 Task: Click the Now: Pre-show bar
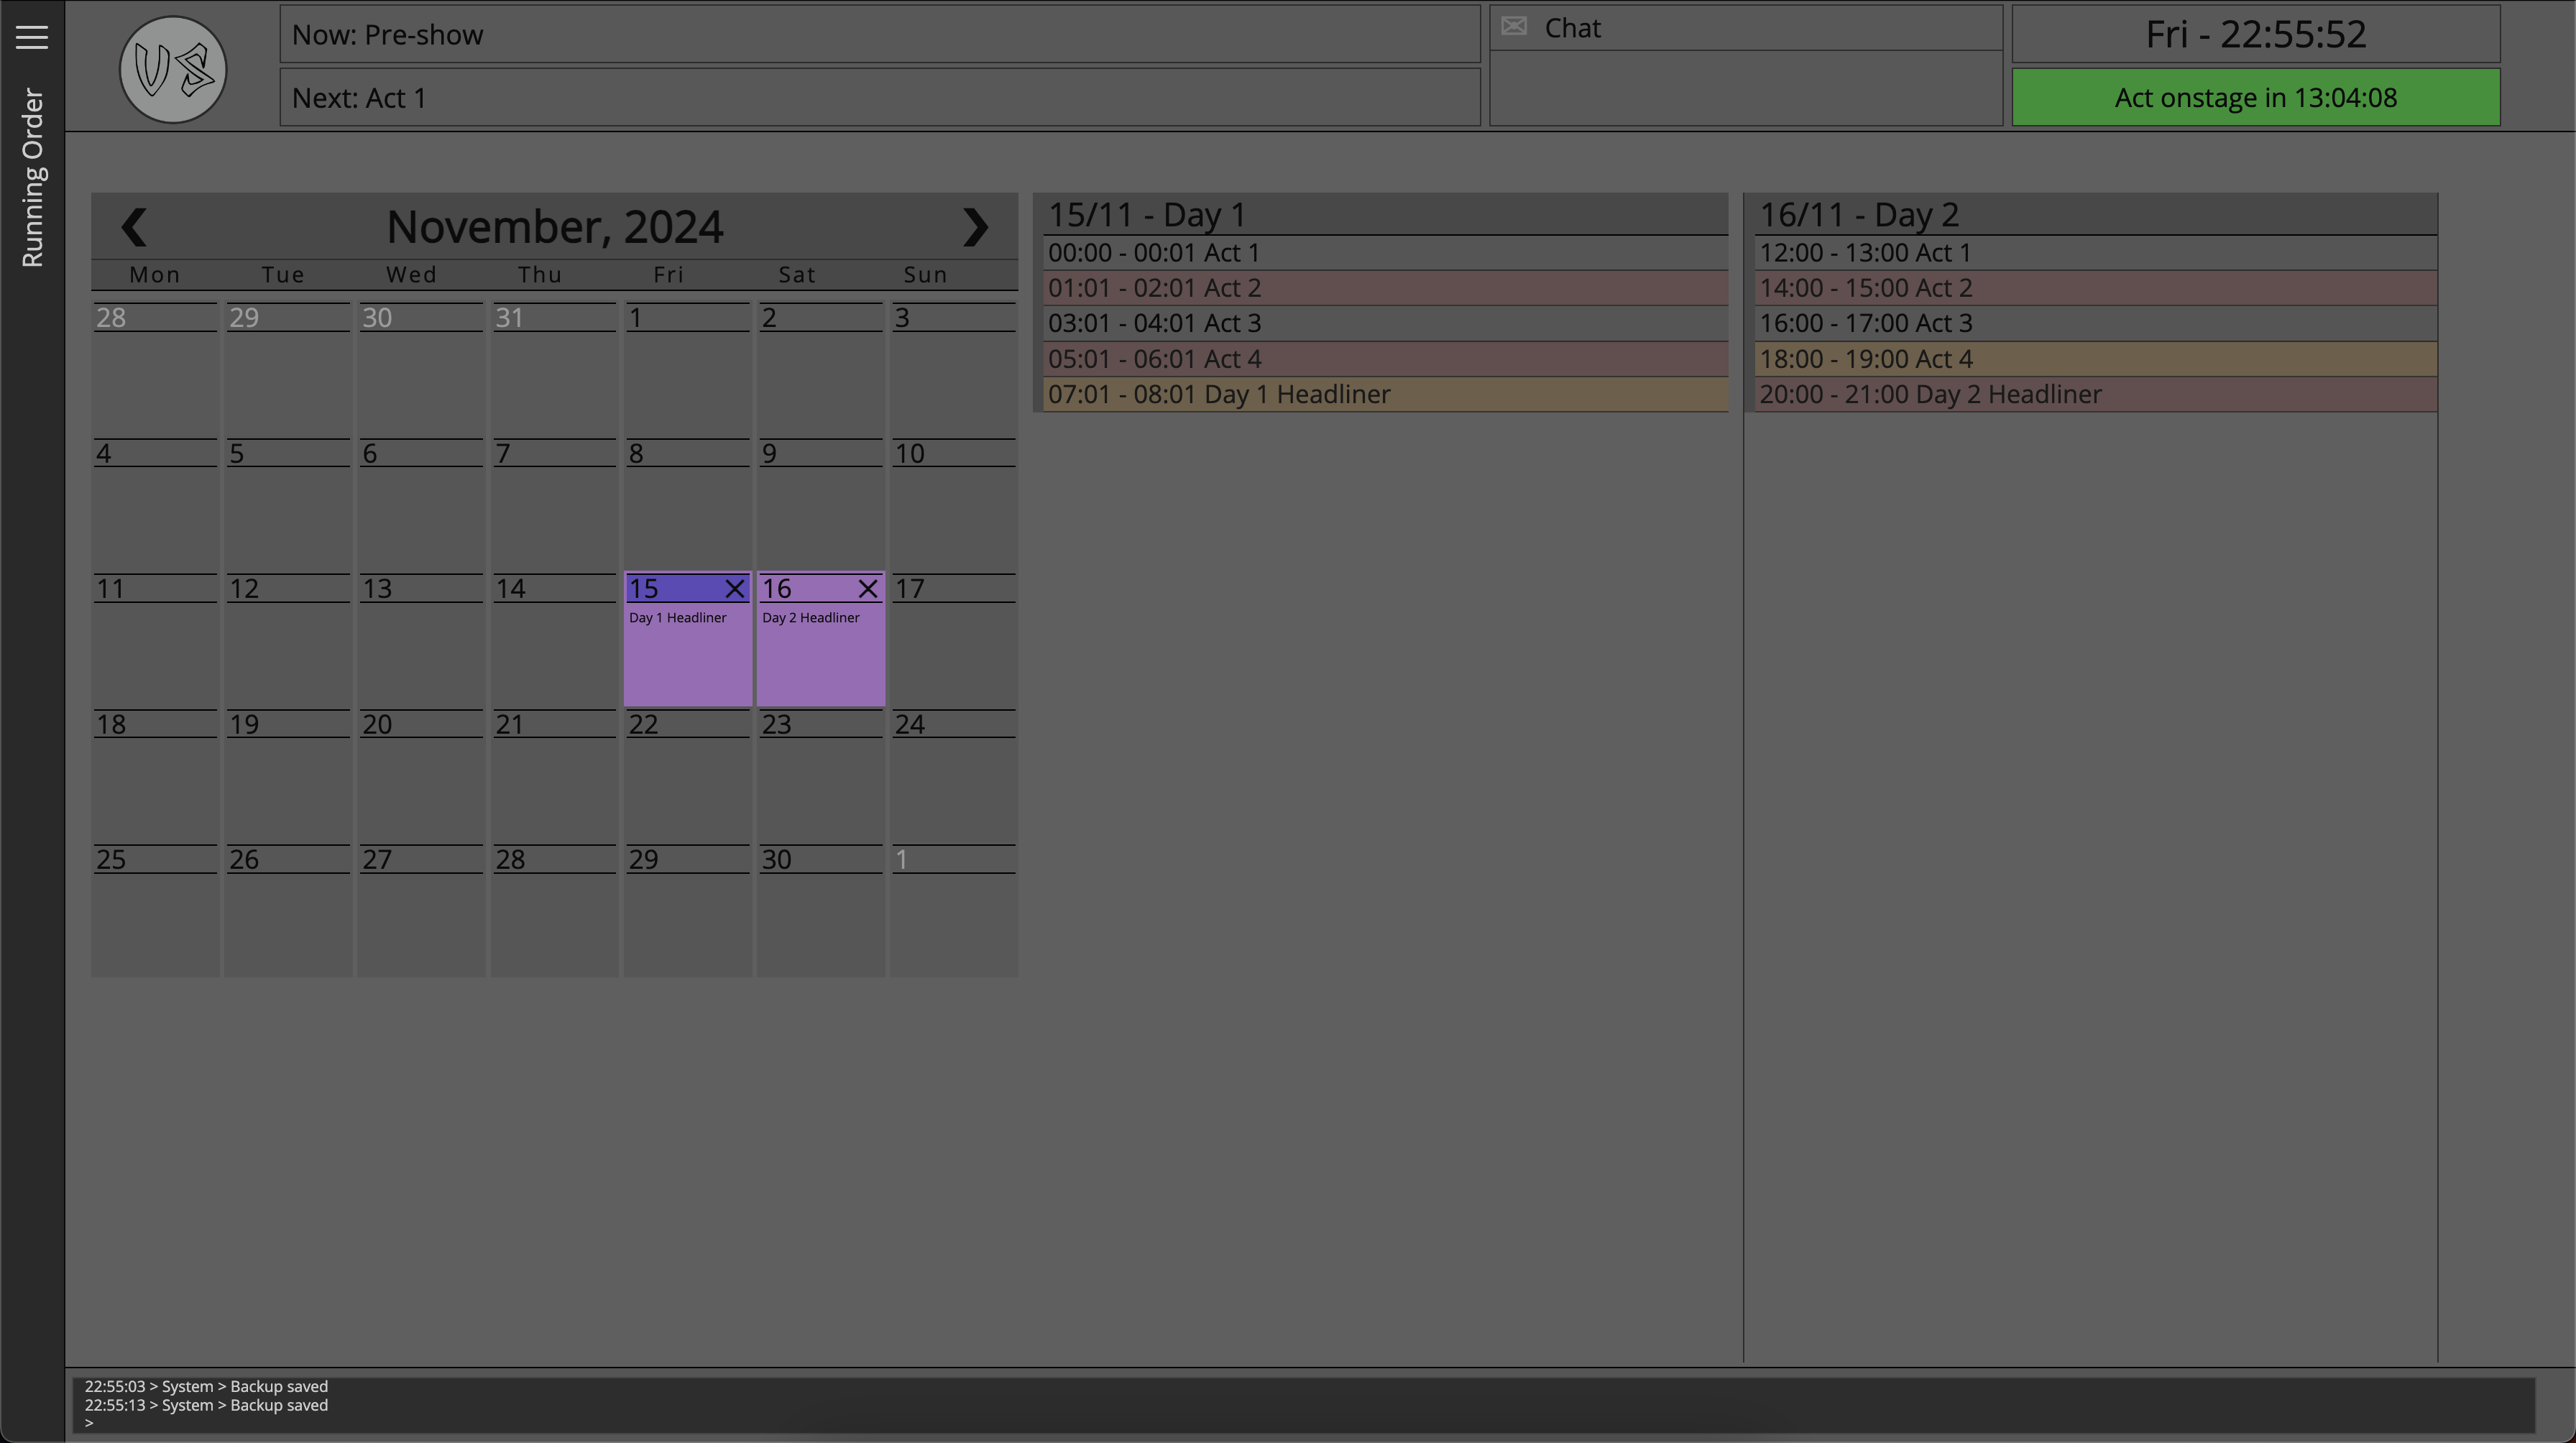880,34
